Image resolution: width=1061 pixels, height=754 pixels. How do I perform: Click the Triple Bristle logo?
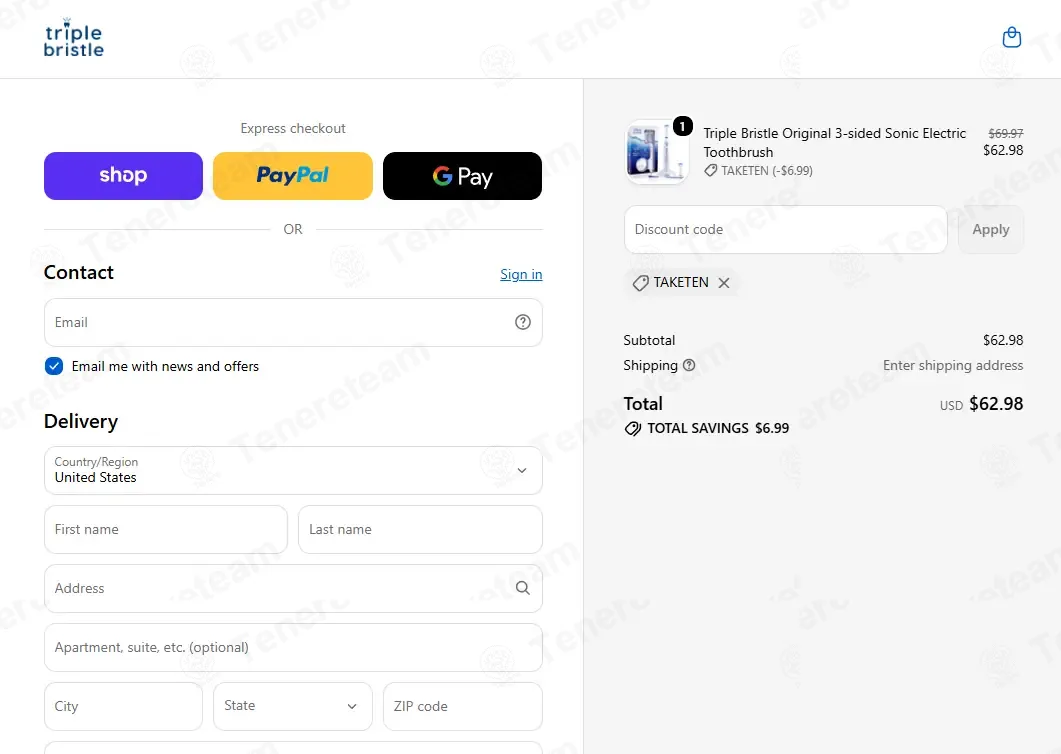pyautogui.click(x=74, y=38)
